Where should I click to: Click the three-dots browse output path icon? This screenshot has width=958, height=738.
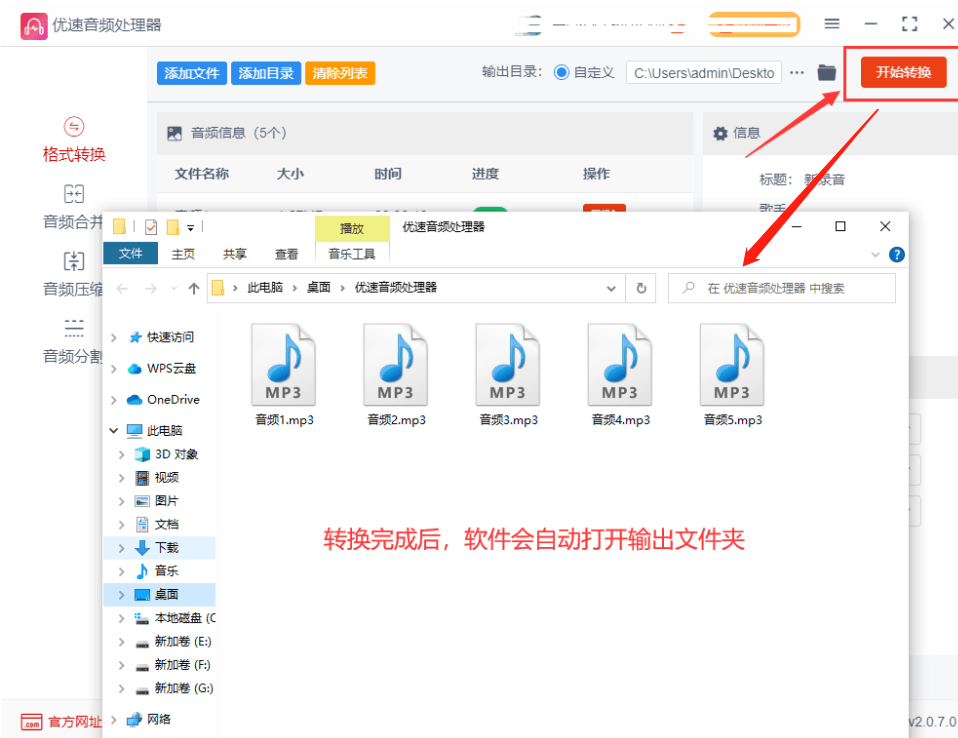point(796,73)
